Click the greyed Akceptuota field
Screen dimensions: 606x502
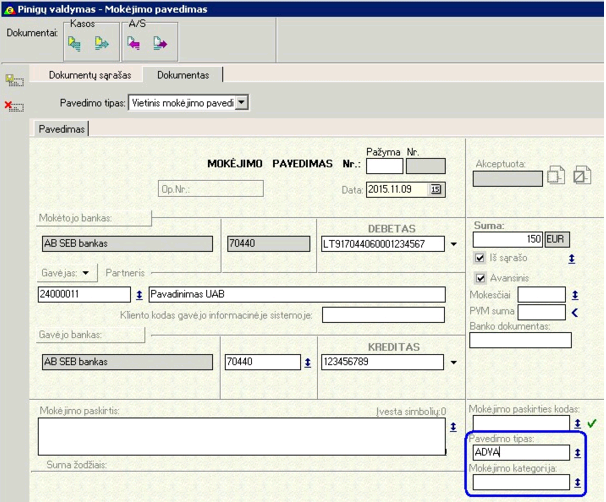click(x=507, y=179)
